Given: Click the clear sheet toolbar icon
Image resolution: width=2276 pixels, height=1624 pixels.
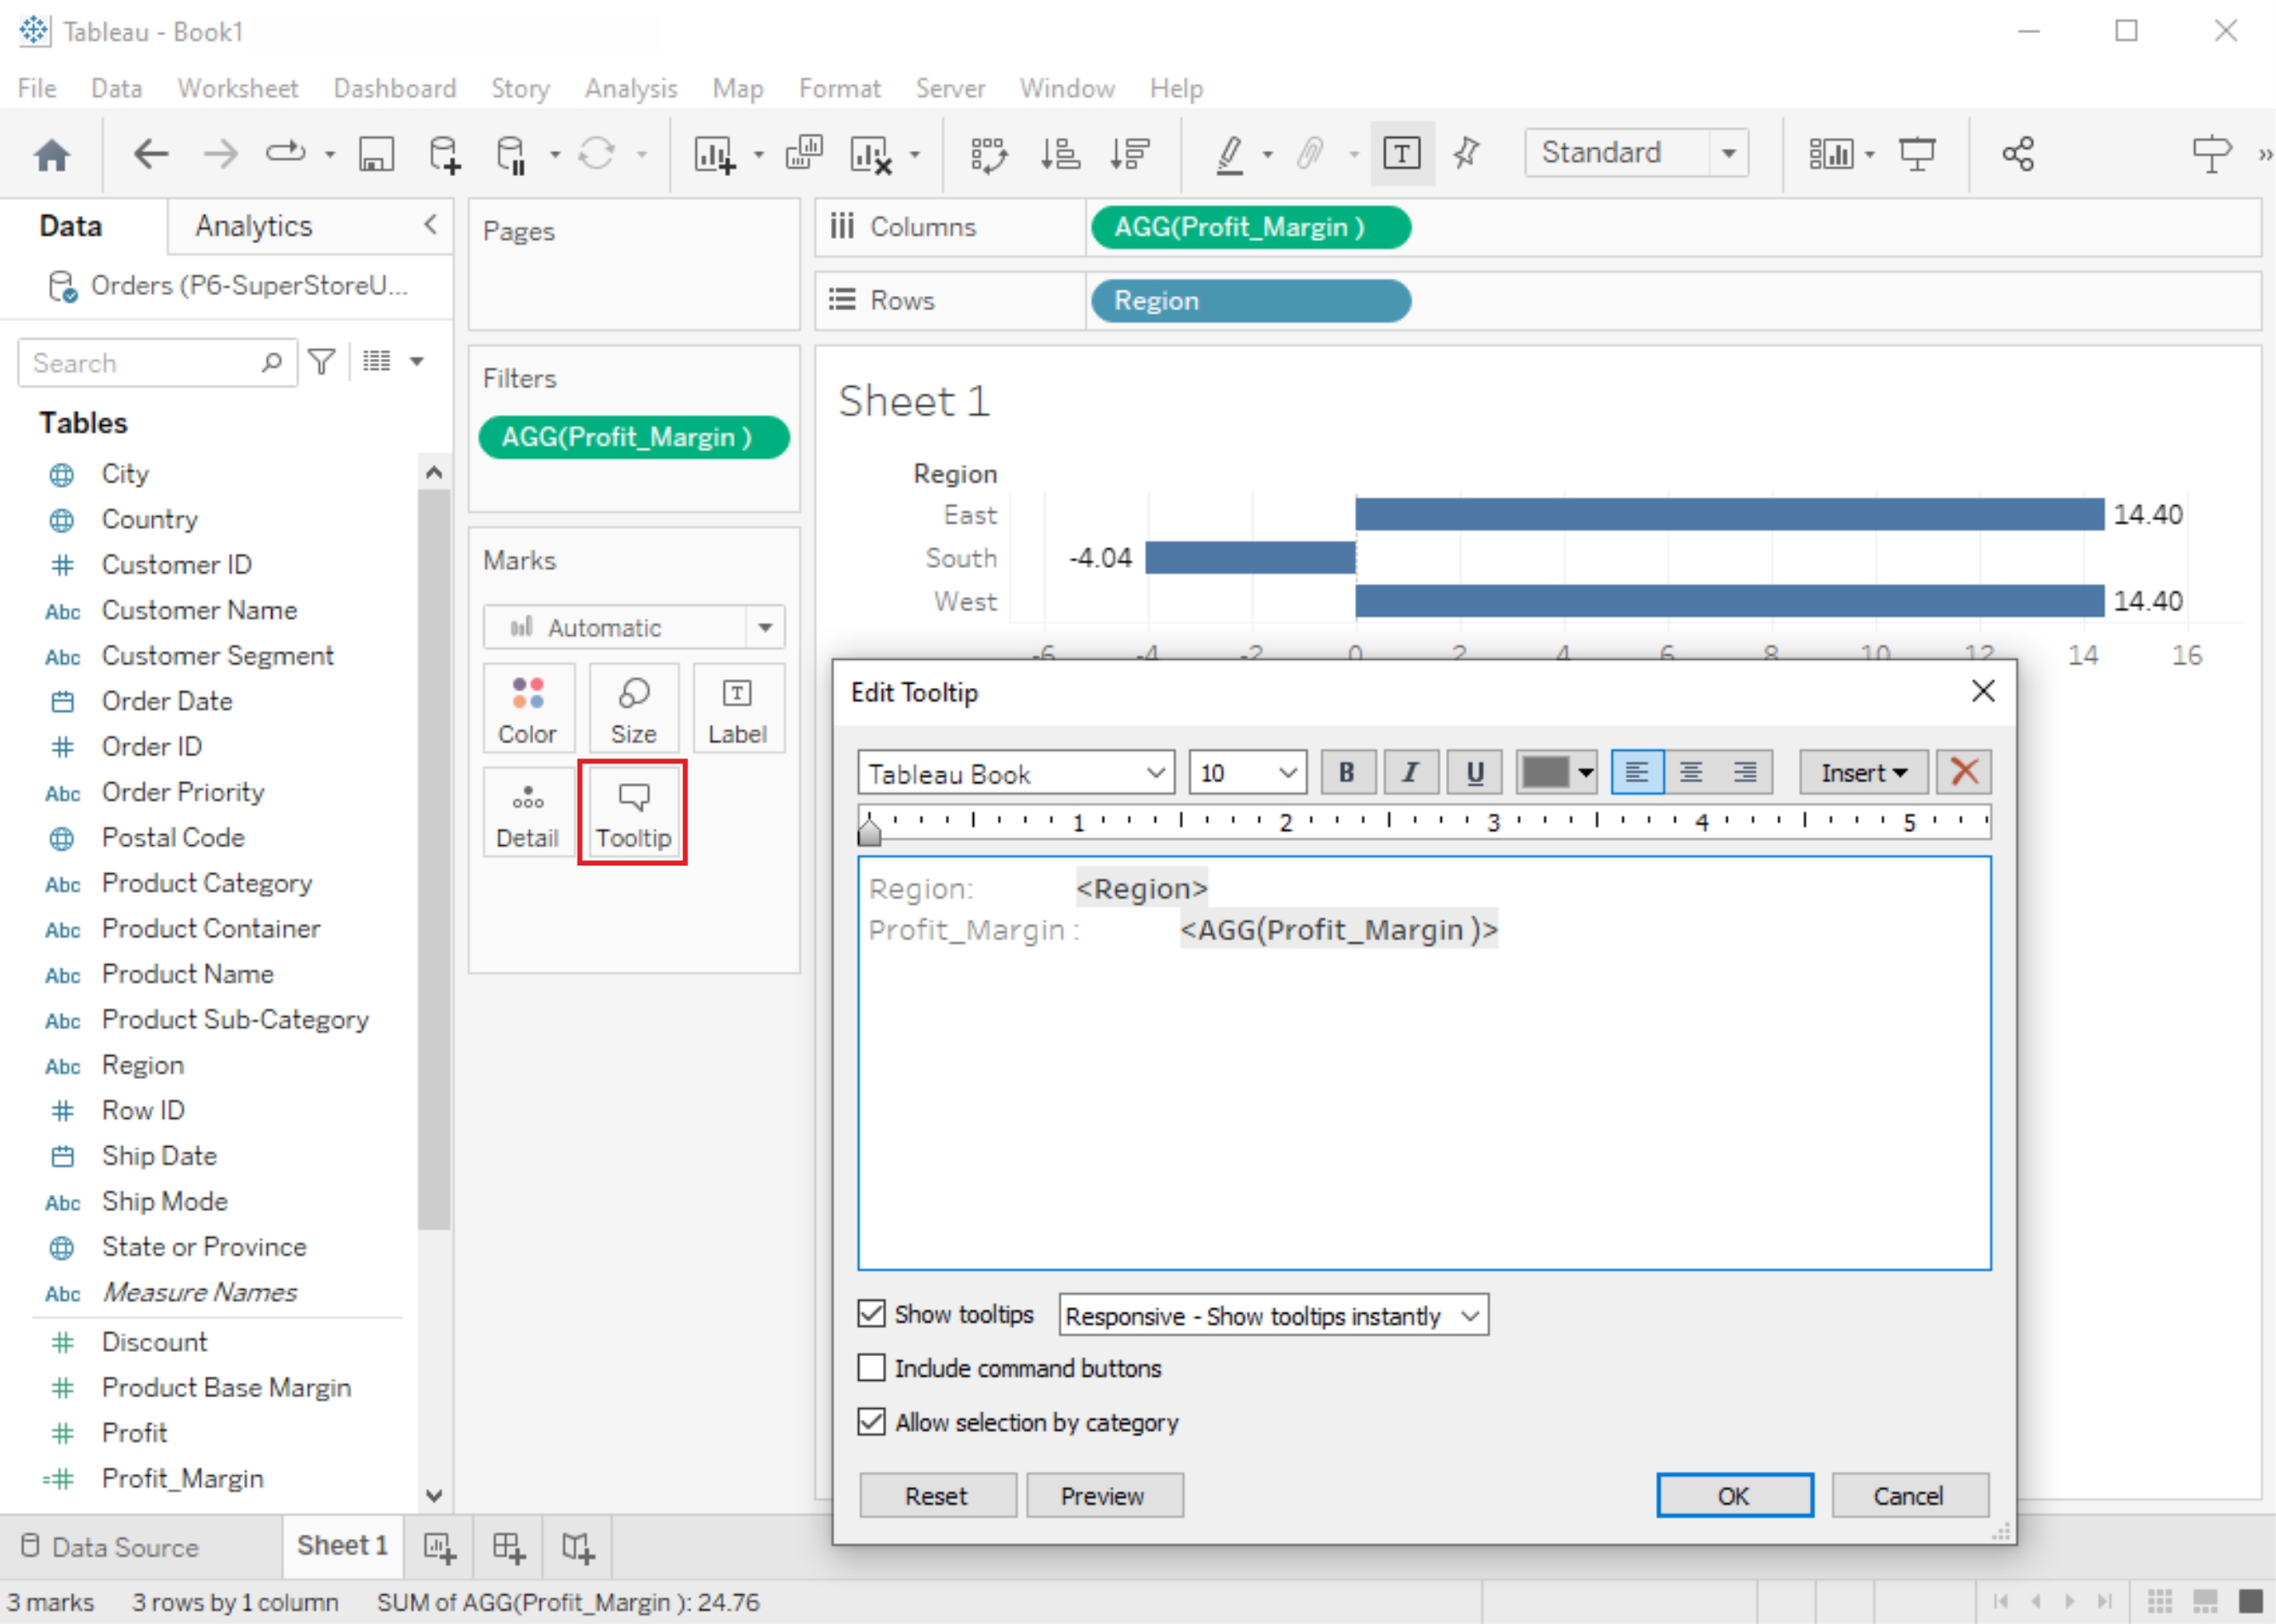Looking at the screenshot, I should (x=870, y=154).
